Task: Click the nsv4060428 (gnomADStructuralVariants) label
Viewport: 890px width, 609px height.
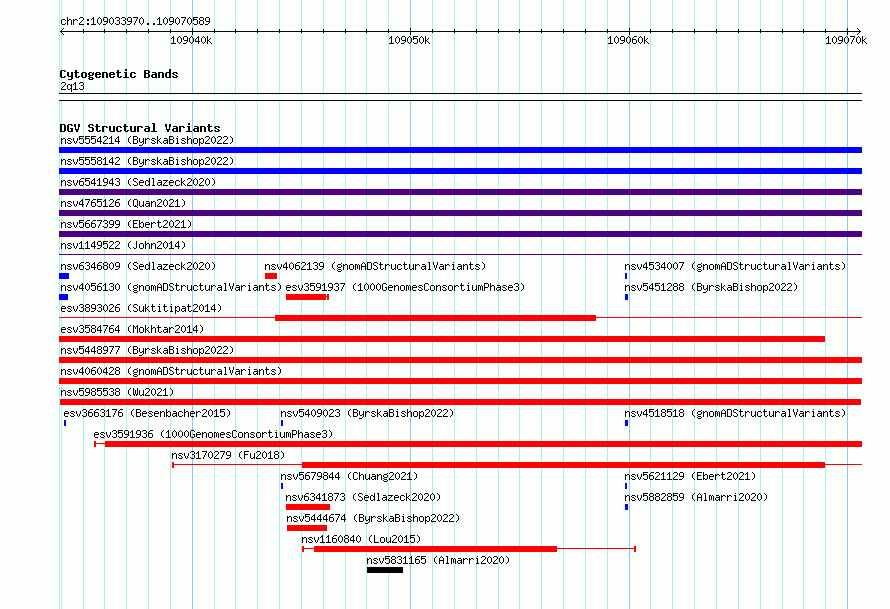Action: click(171, 371)
